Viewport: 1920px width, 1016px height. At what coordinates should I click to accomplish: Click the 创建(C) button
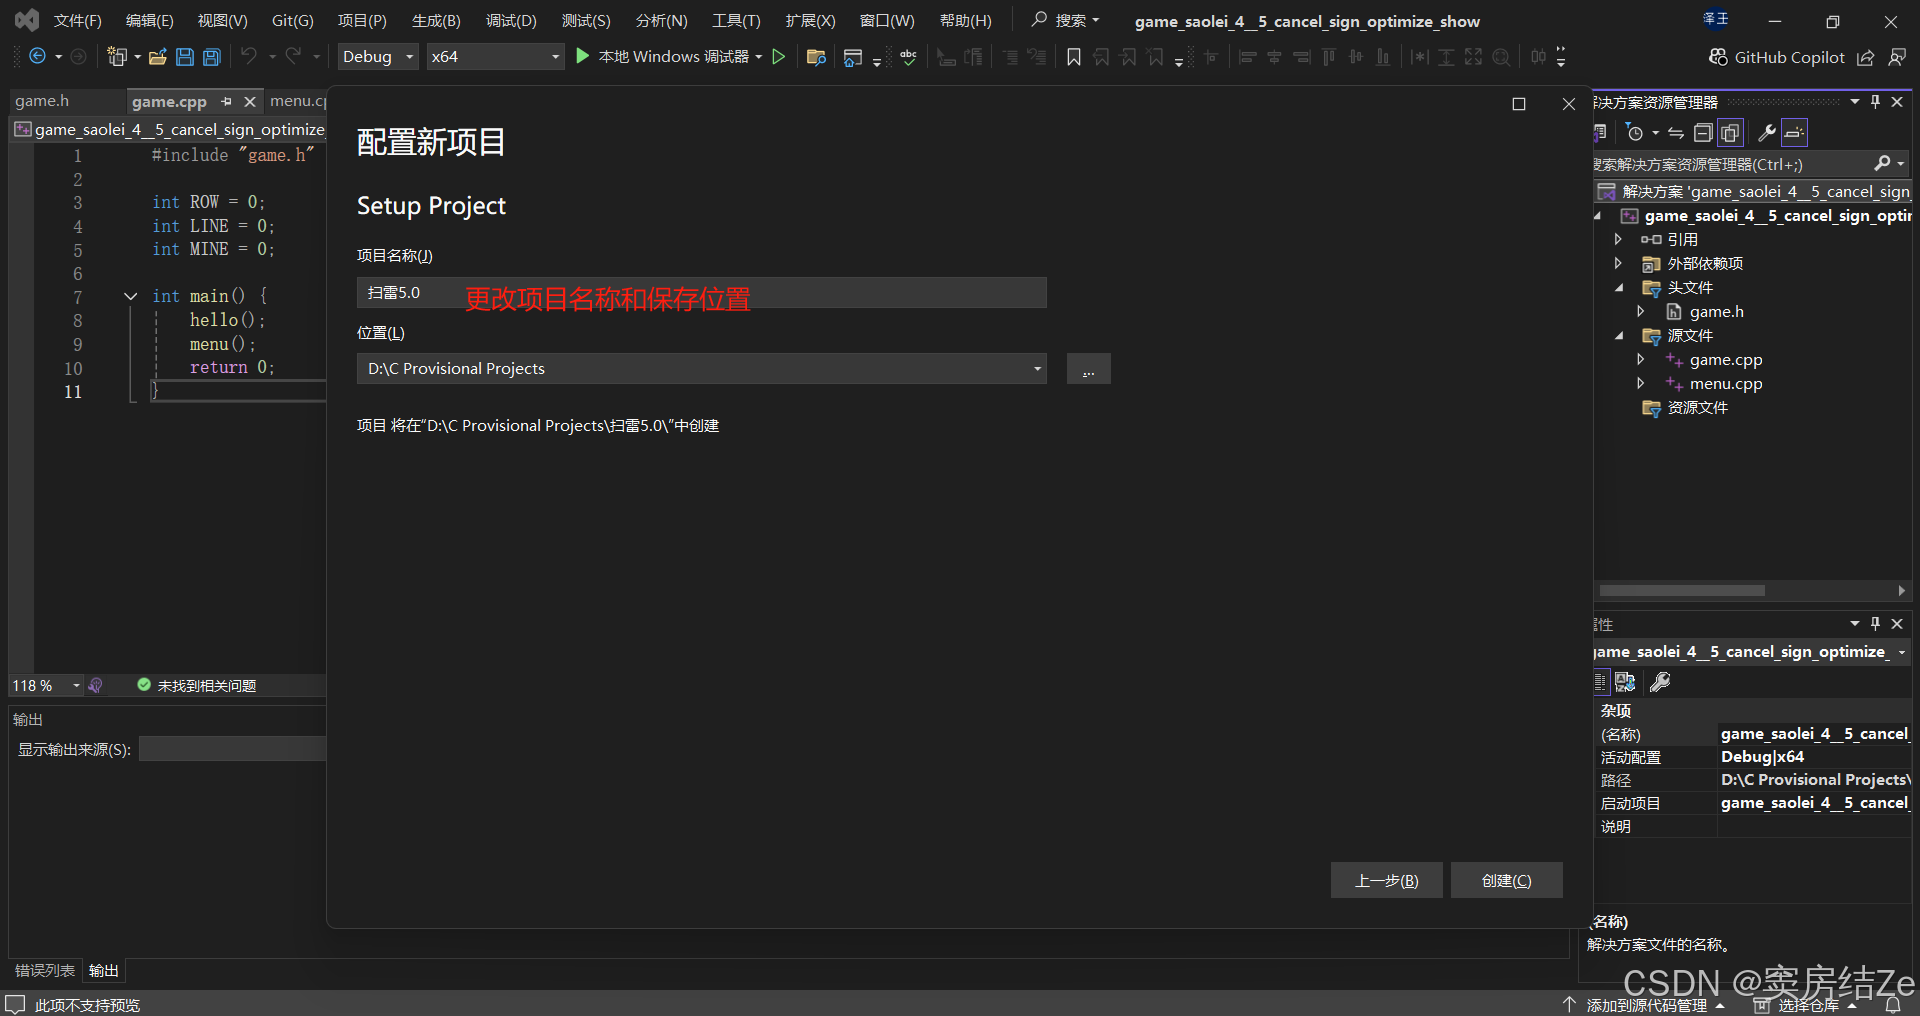pos(1506,880)
